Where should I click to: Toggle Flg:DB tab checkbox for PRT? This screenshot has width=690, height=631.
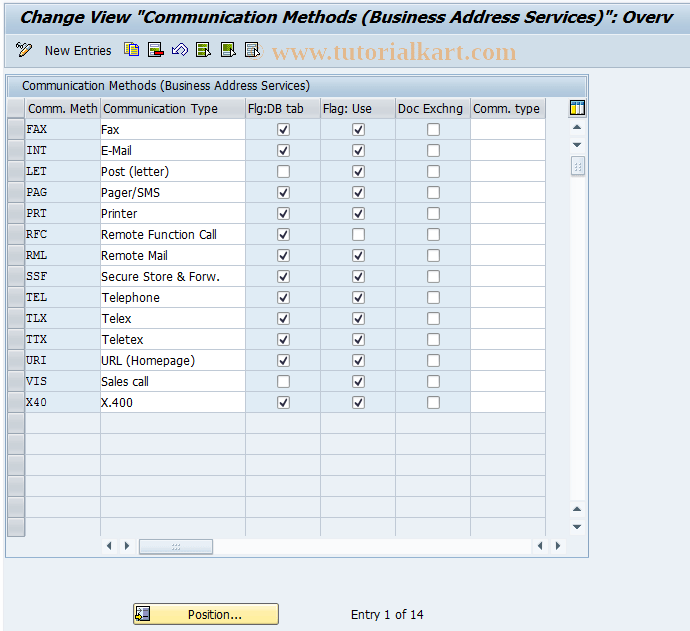coord(283,213)
